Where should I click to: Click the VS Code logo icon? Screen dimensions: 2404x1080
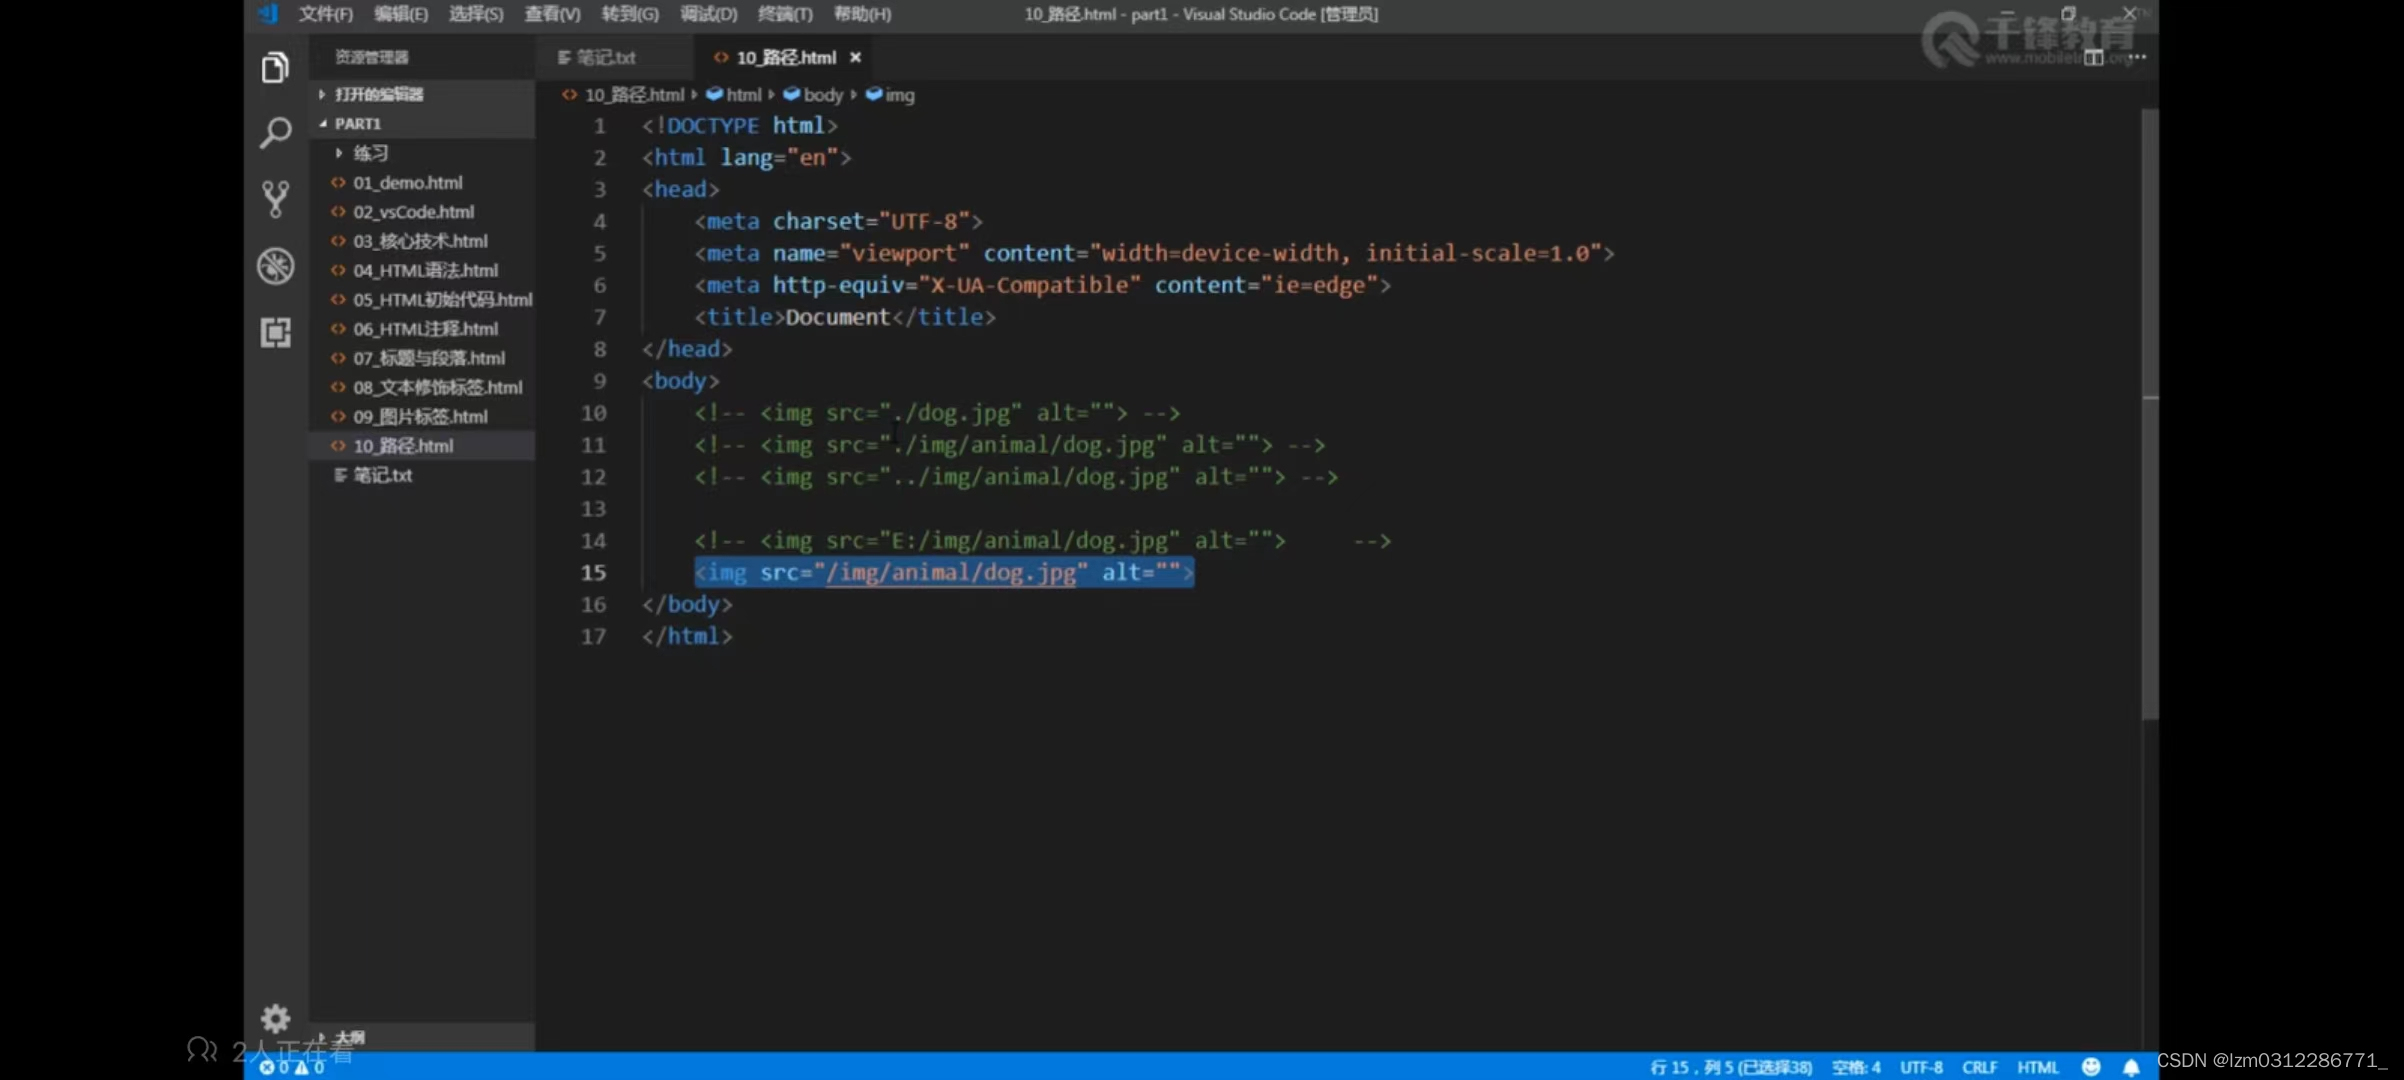[268, 14]
